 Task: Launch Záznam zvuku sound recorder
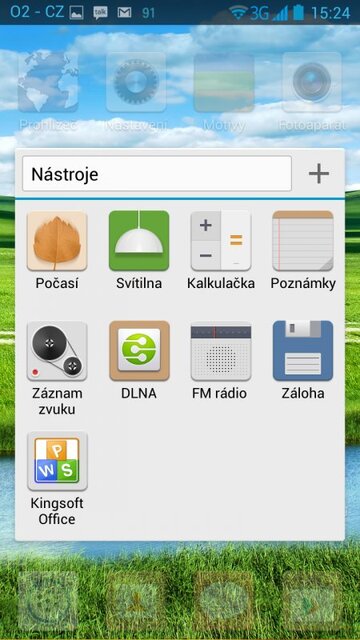[57, 351]
